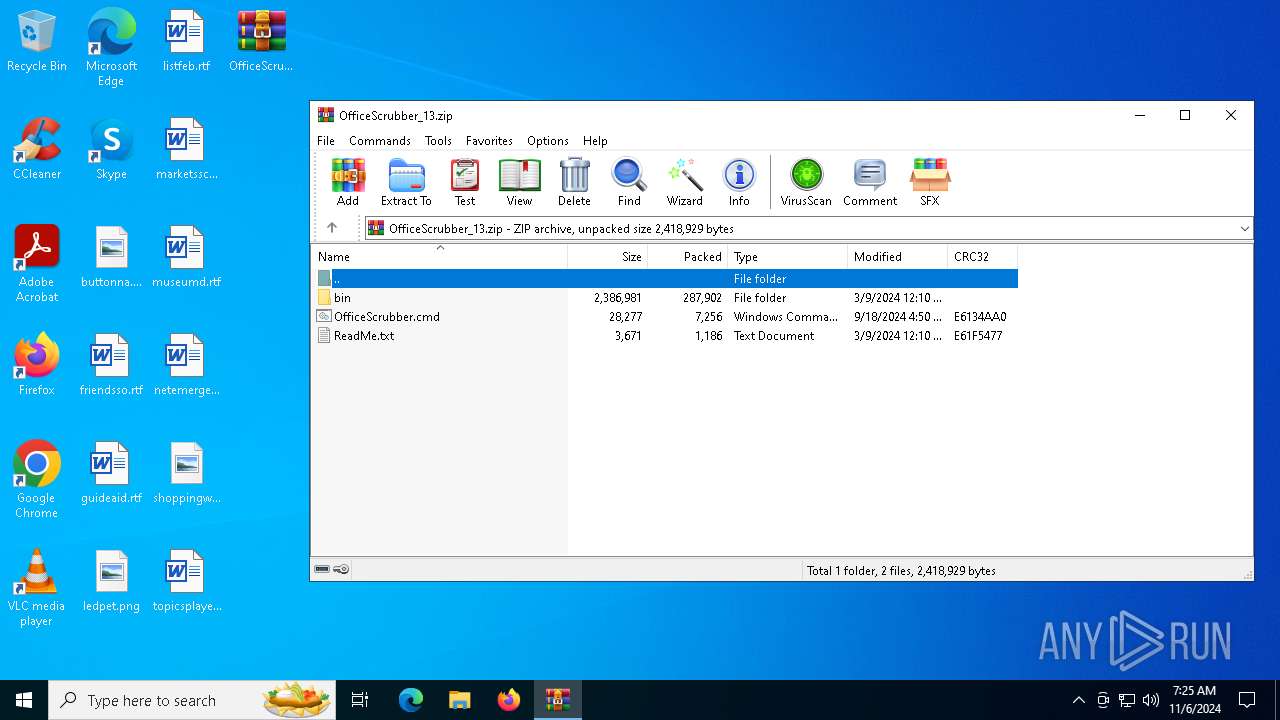This screenshot has height=720, width=1280.
Task: Click the ReadMe.txt Text Document type cell
Action: (x=774, y=335)
